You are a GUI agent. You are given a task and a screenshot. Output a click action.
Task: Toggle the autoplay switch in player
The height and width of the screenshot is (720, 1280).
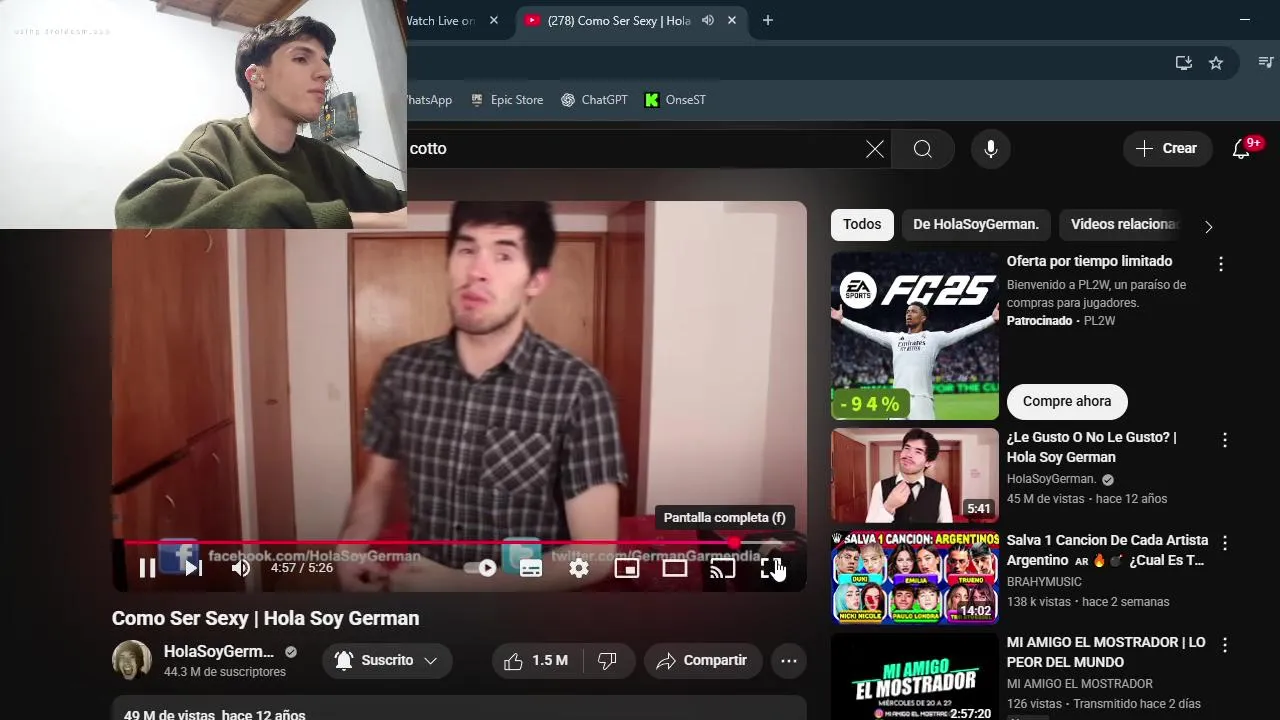point(481,568)
